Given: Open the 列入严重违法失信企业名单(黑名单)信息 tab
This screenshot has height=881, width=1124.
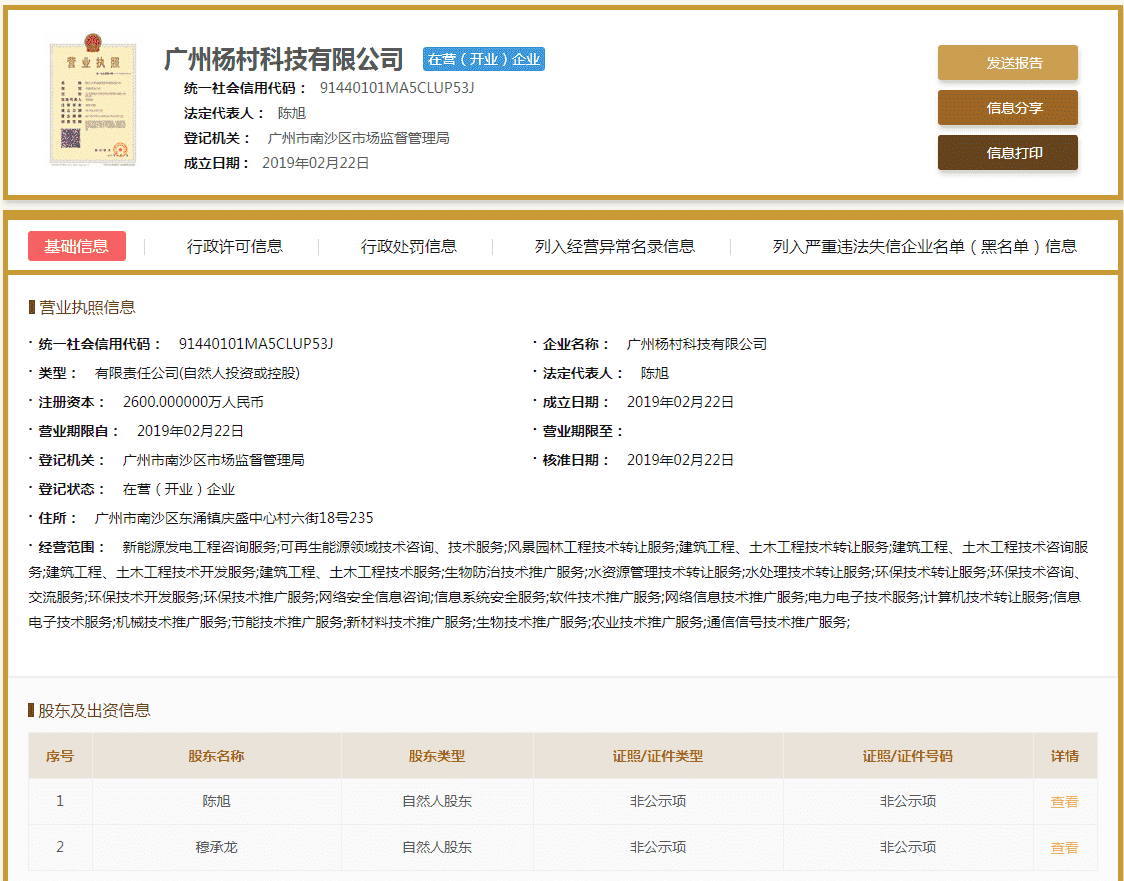Looking at the screenshot, I should click(x=925, y=247).
